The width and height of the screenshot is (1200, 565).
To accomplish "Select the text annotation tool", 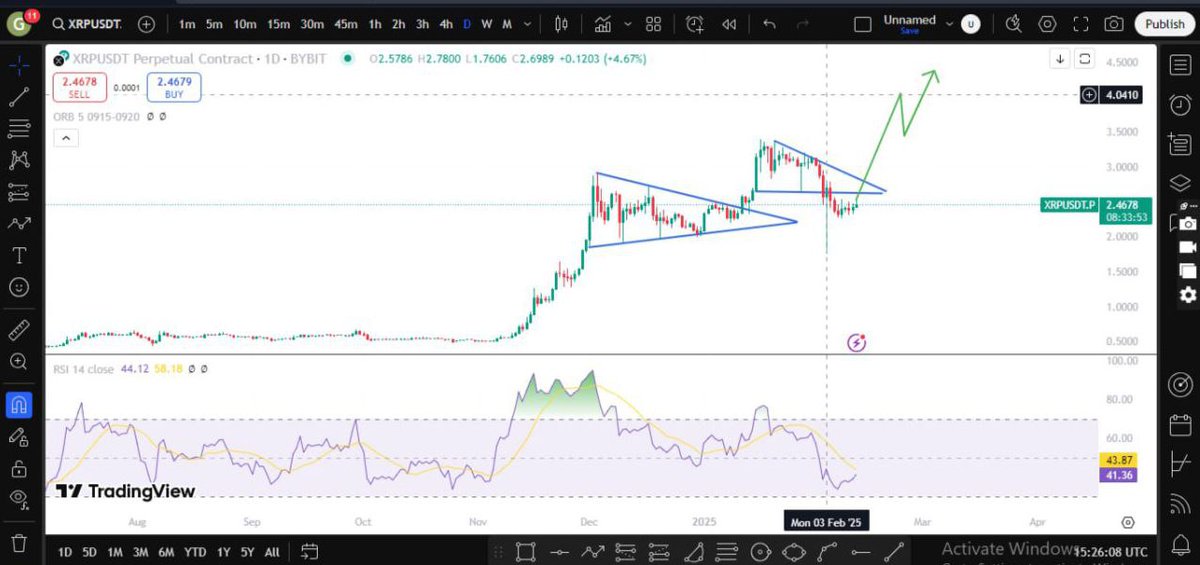I will point(18,256).
